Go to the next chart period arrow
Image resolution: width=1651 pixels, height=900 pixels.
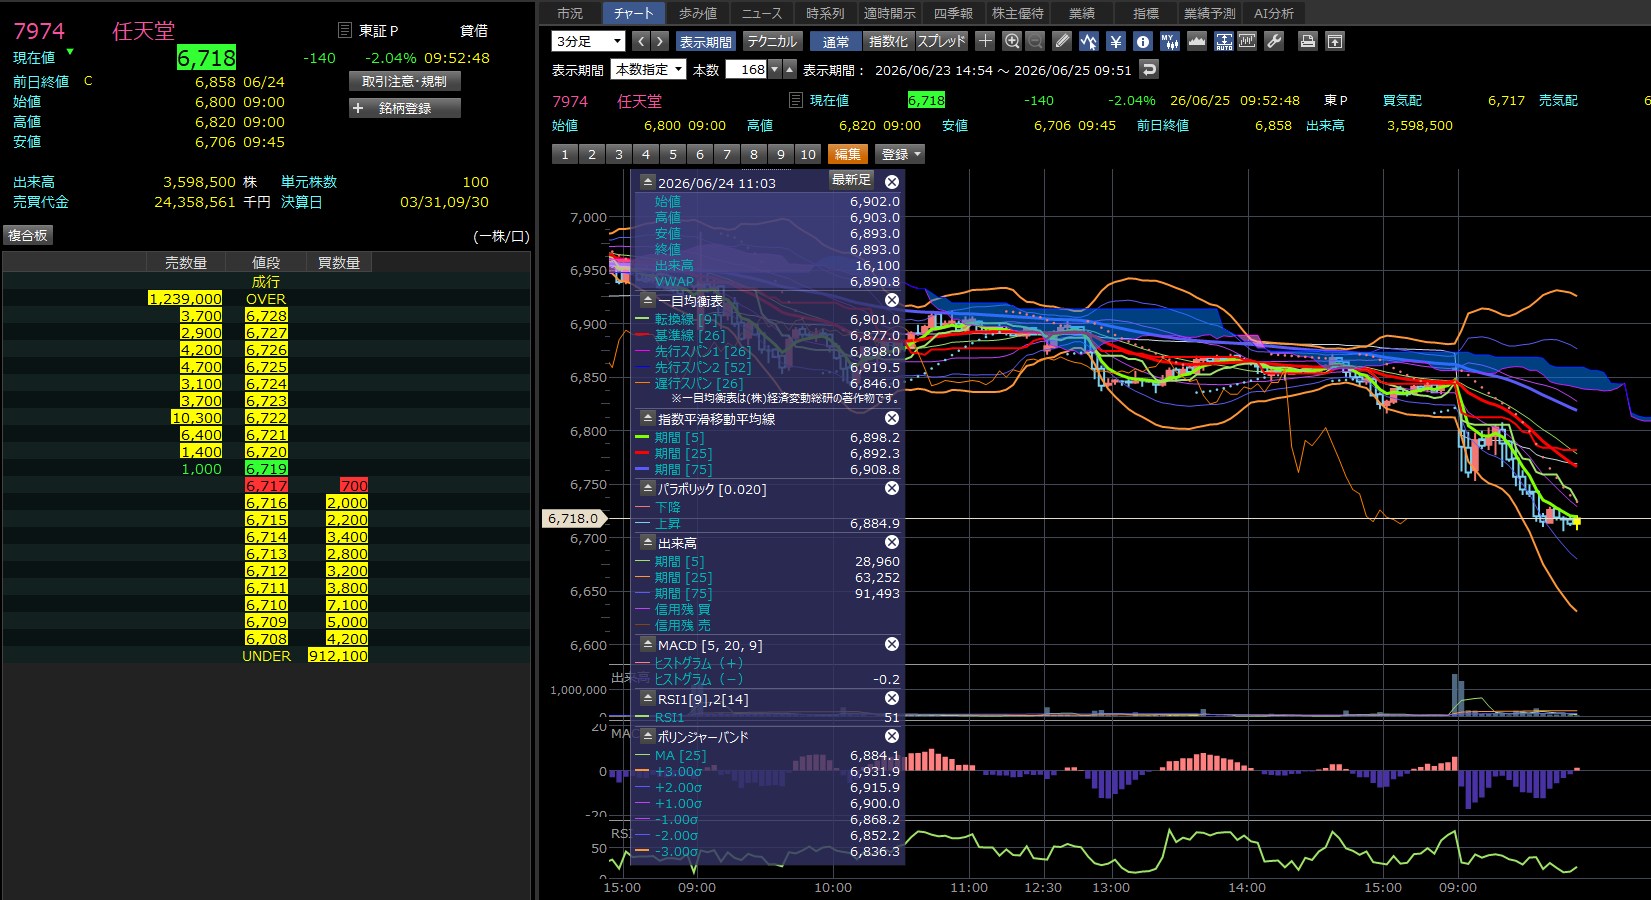660,41
